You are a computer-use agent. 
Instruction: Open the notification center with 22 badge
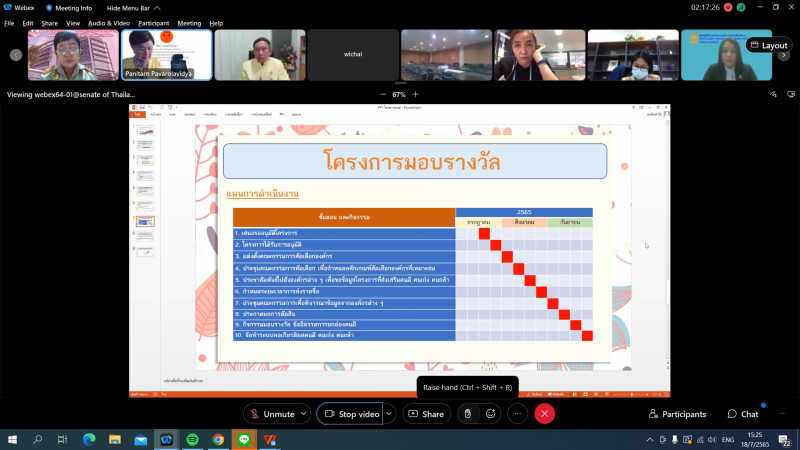[x=785, y=440]
